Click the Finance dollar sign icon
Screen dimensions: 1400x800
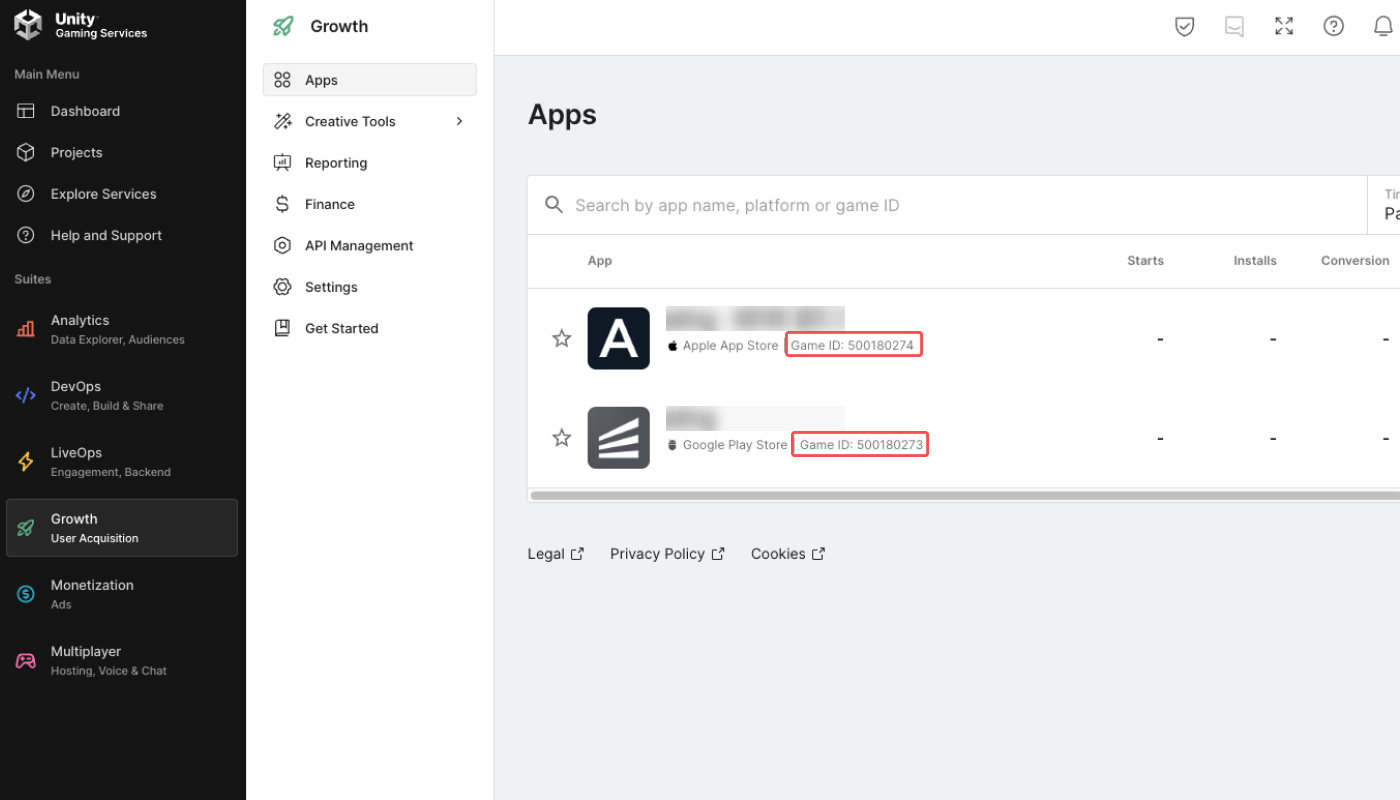click(x=283, y=204)
